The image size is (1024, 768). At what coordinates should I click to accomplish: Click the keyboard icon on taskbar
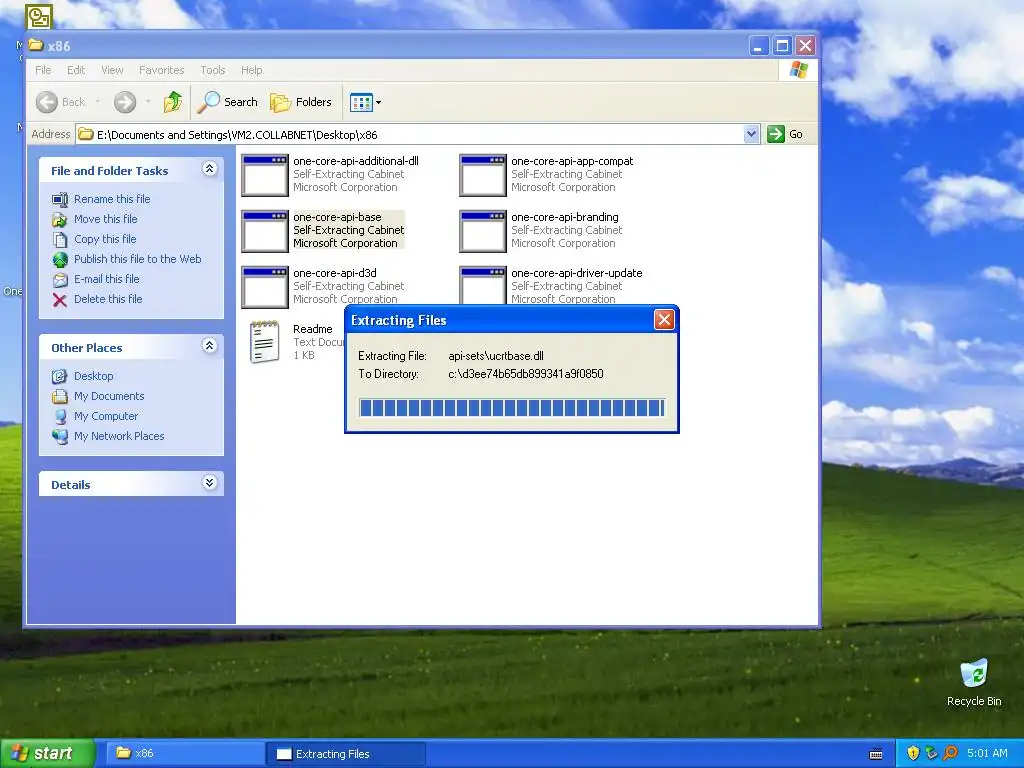[x=876, y=754]
